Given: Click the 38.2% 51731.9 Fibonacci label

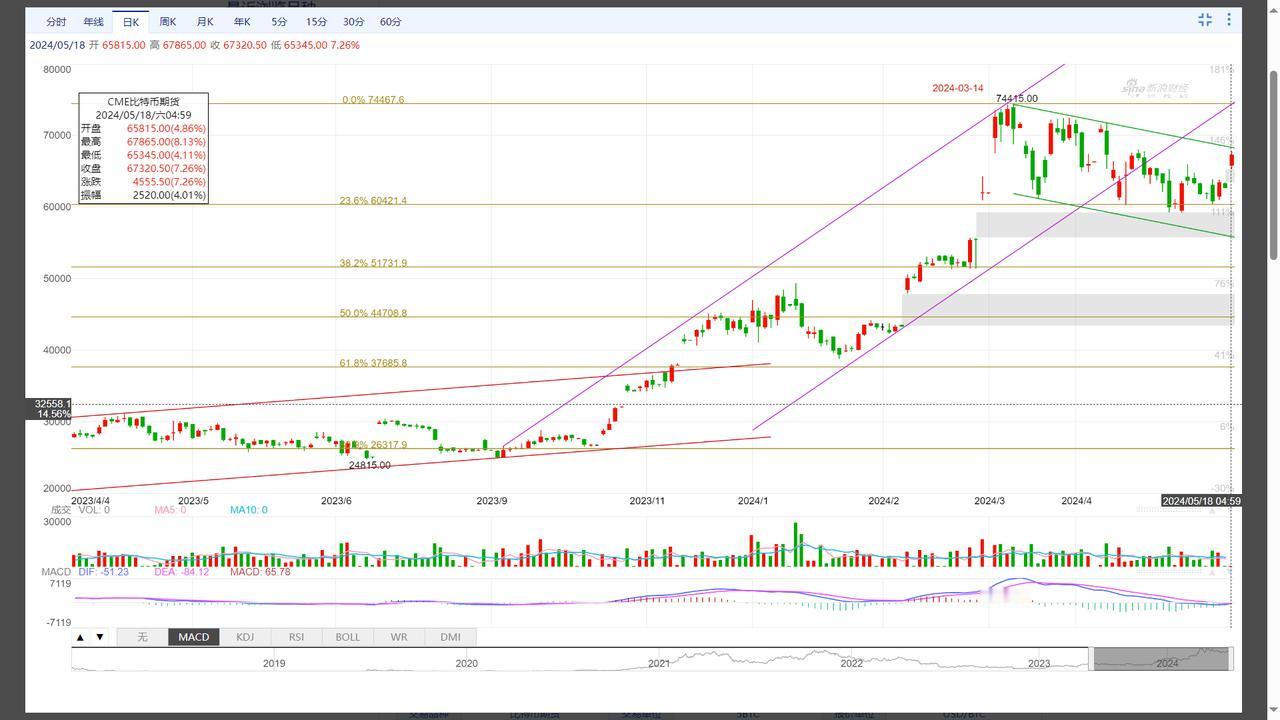Looking at the screenshot, I should pyautogui.click(x=373, y=263).
